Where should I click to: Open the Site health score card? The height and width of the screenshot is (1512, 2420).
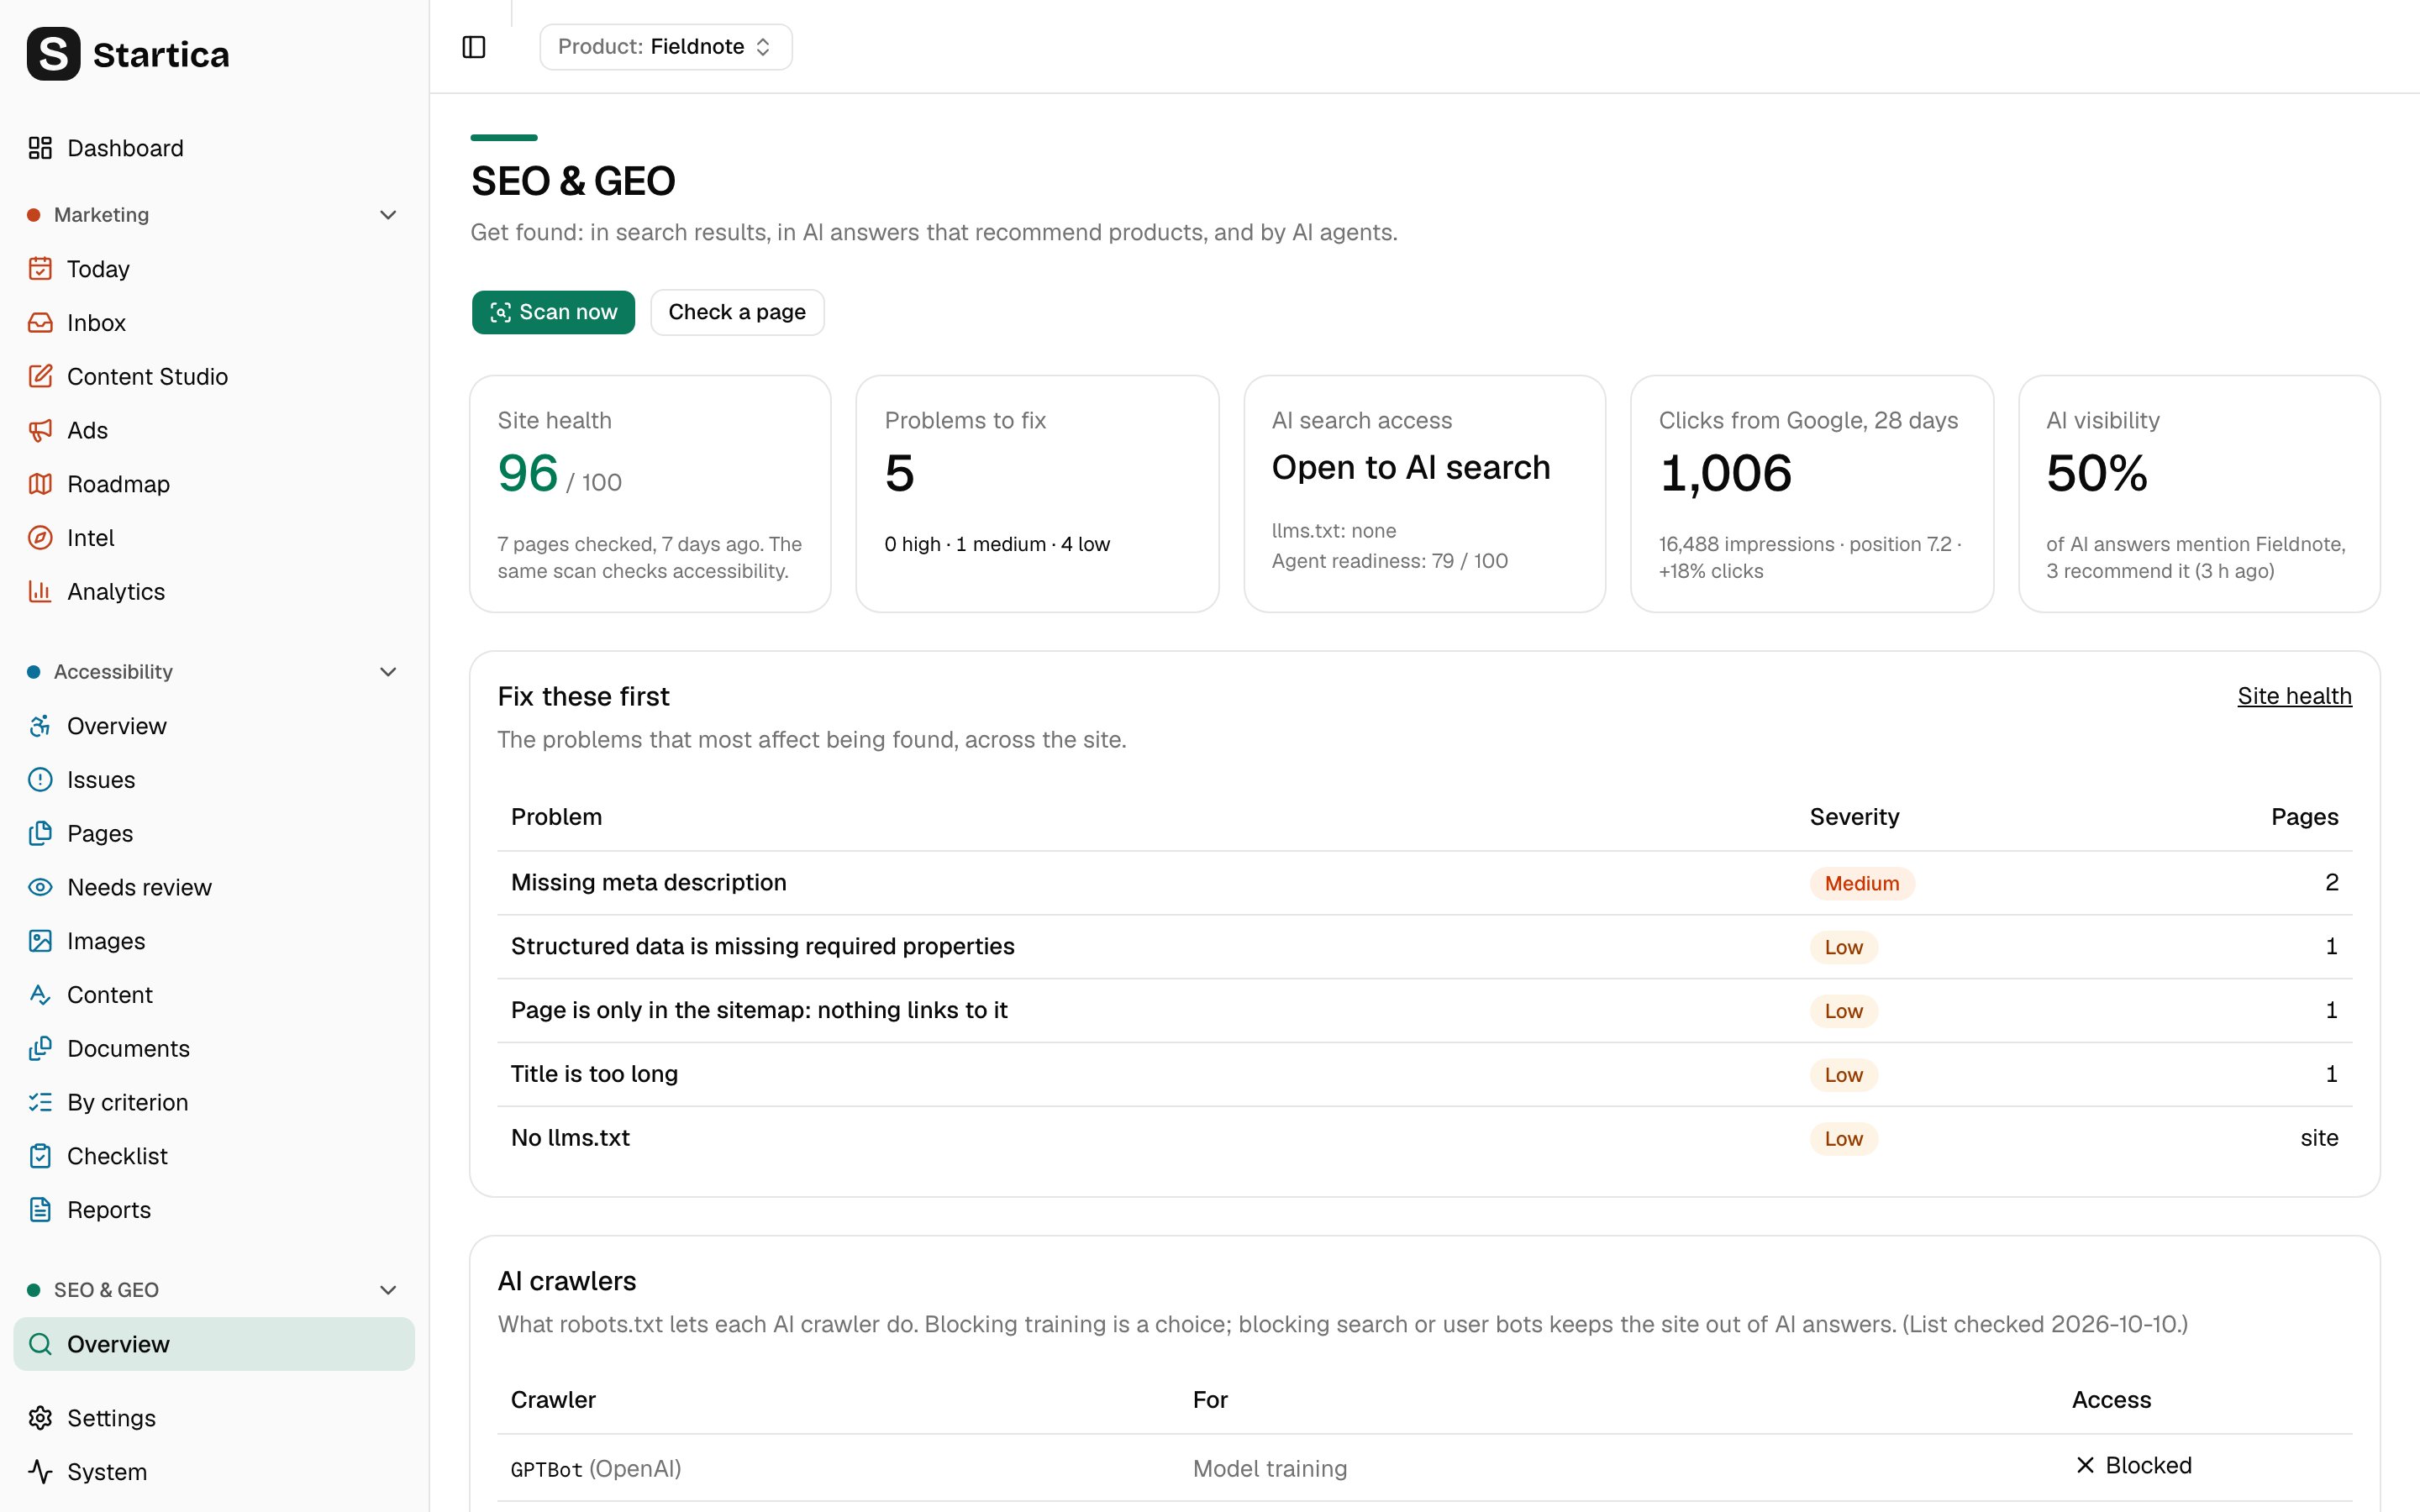point(650,494)
